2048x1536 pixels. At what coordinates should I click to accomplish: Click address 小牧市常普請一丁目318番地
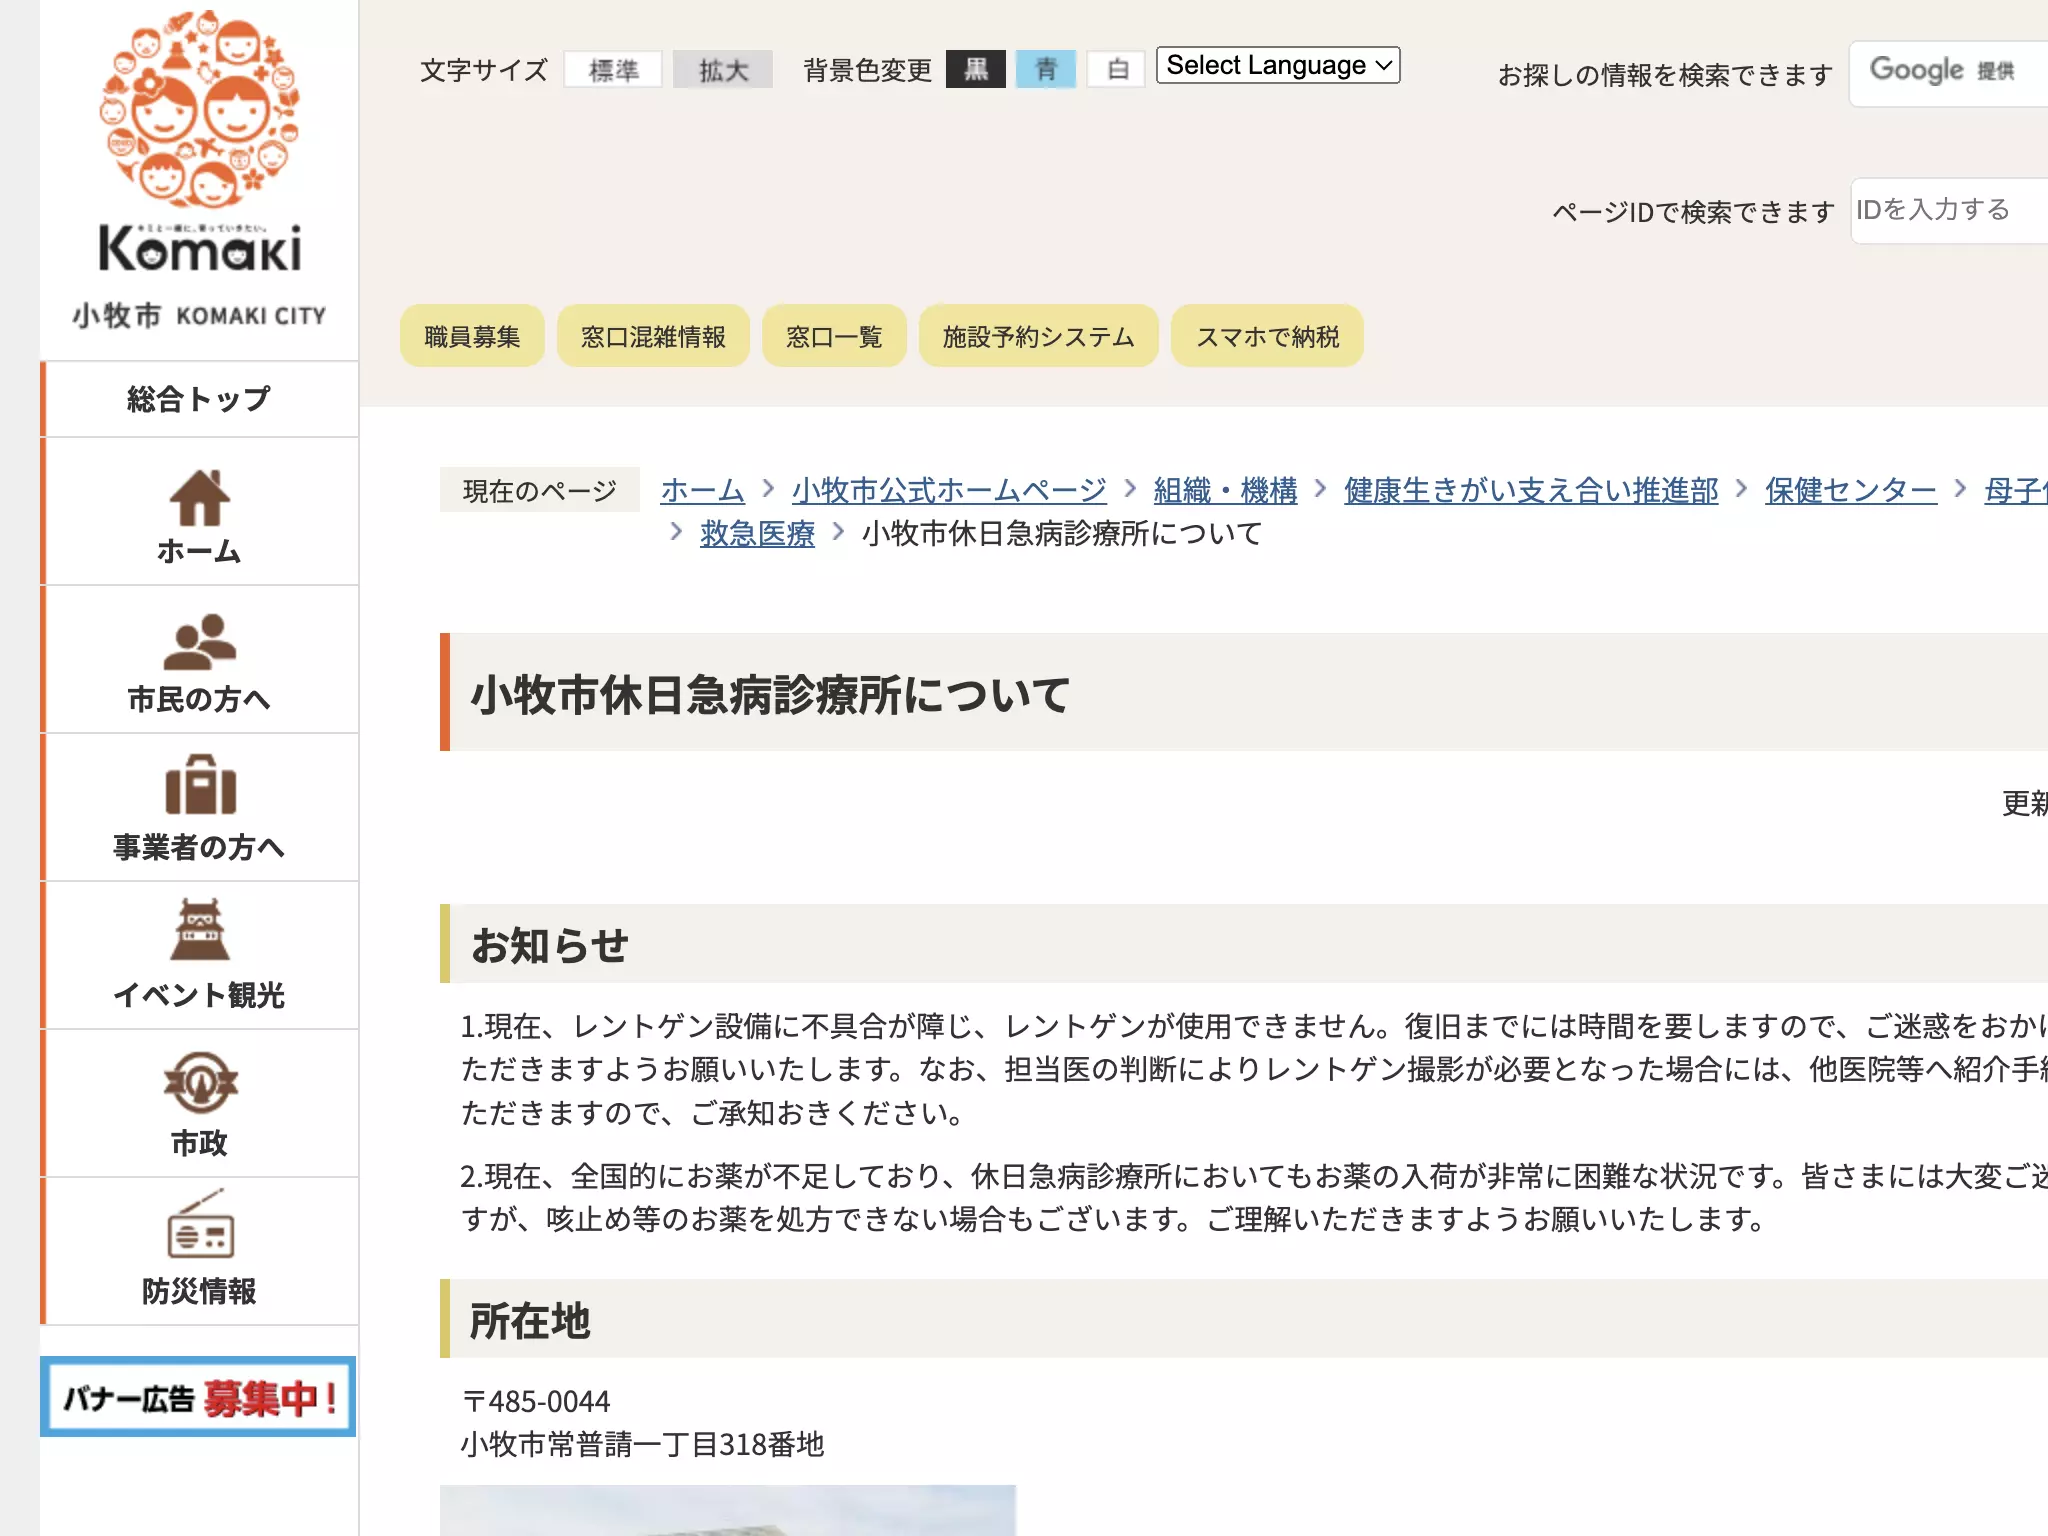pos(642,1444)
